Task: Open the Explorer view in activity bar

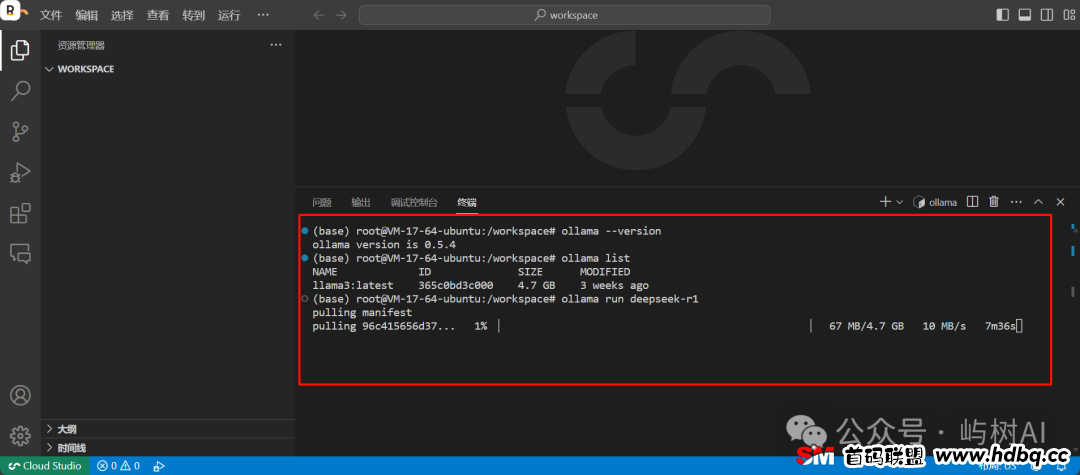Action: click(x=20, y=50)
